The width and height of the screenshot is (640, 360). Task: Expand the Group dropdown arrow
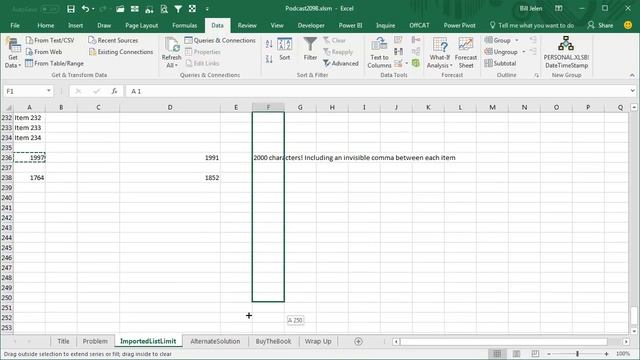coord(517,40)
